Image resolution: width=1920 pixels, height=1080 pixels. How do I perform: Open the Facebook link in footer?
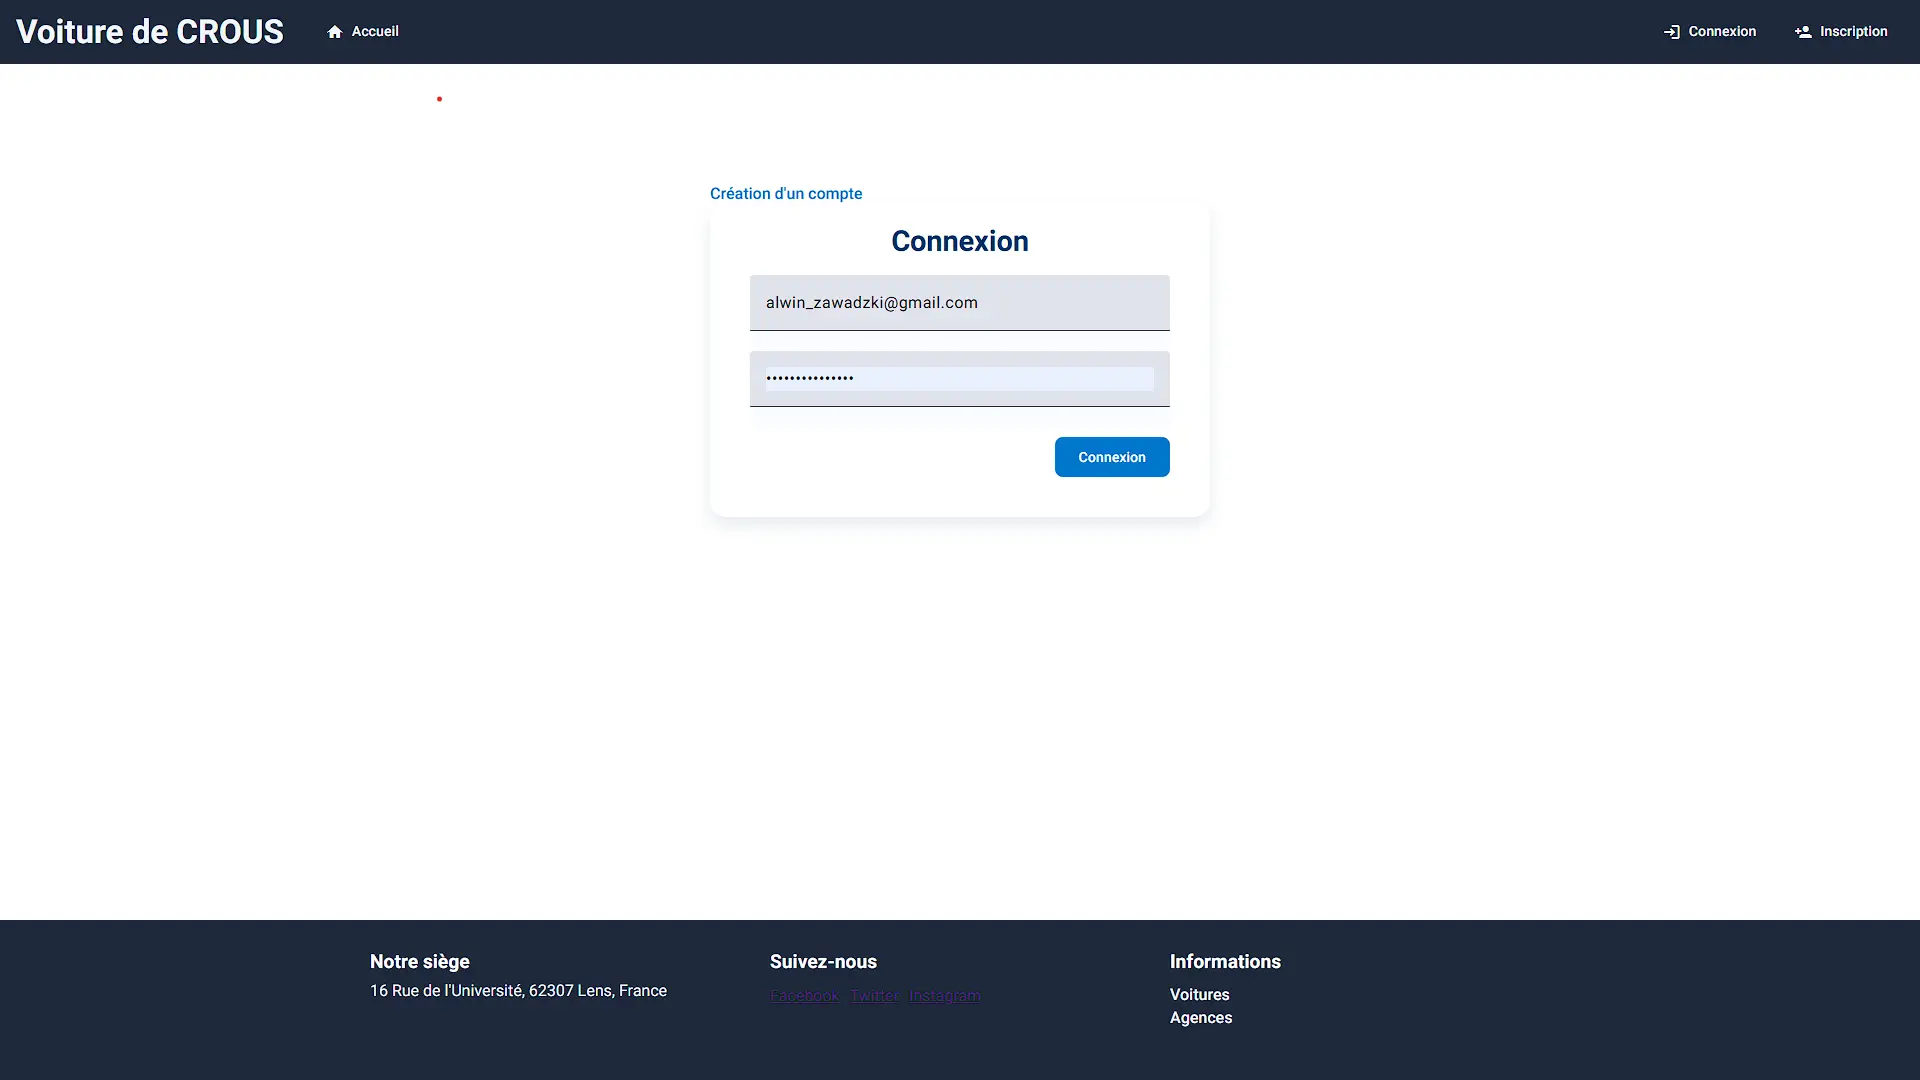tap(804, 996)
